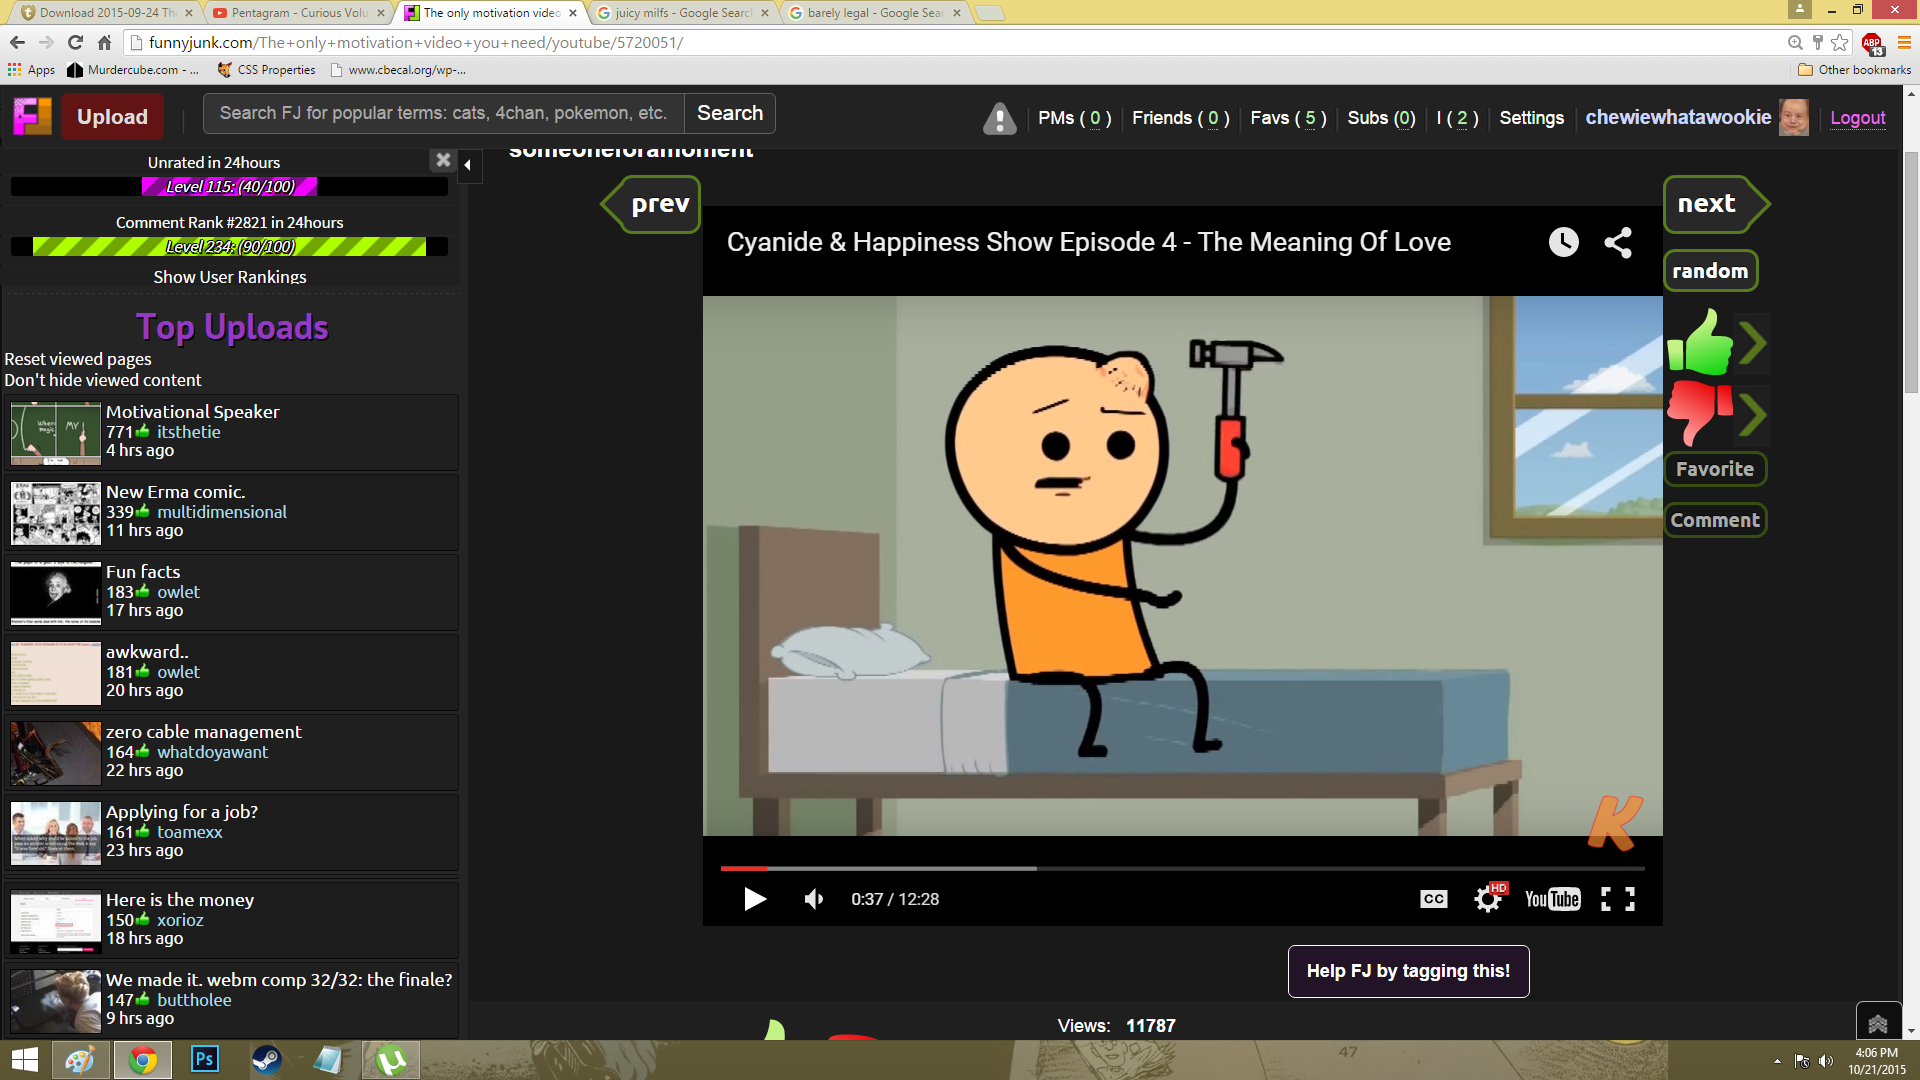Expand arrow next to thumbs down
Screen dimensions: 1920x1080
[x=1752, y=415]
